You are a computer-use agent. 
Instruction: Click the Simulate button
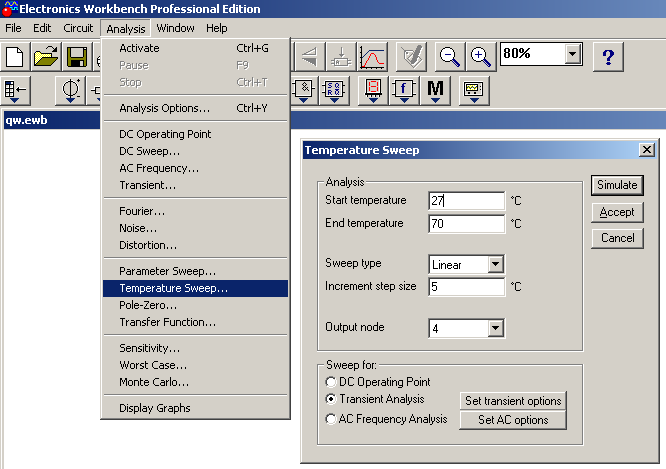tap(617, 185)
